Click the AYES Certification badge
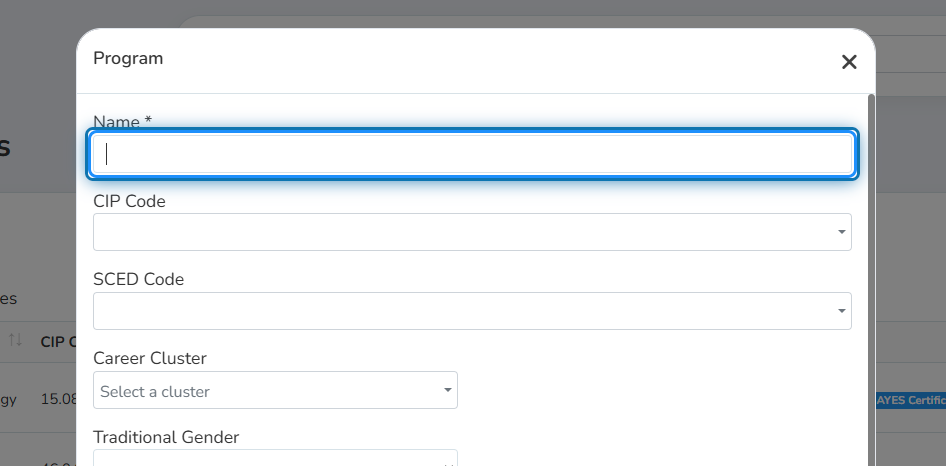The width and height of the screenshot is (946, 466). (910, 400)
